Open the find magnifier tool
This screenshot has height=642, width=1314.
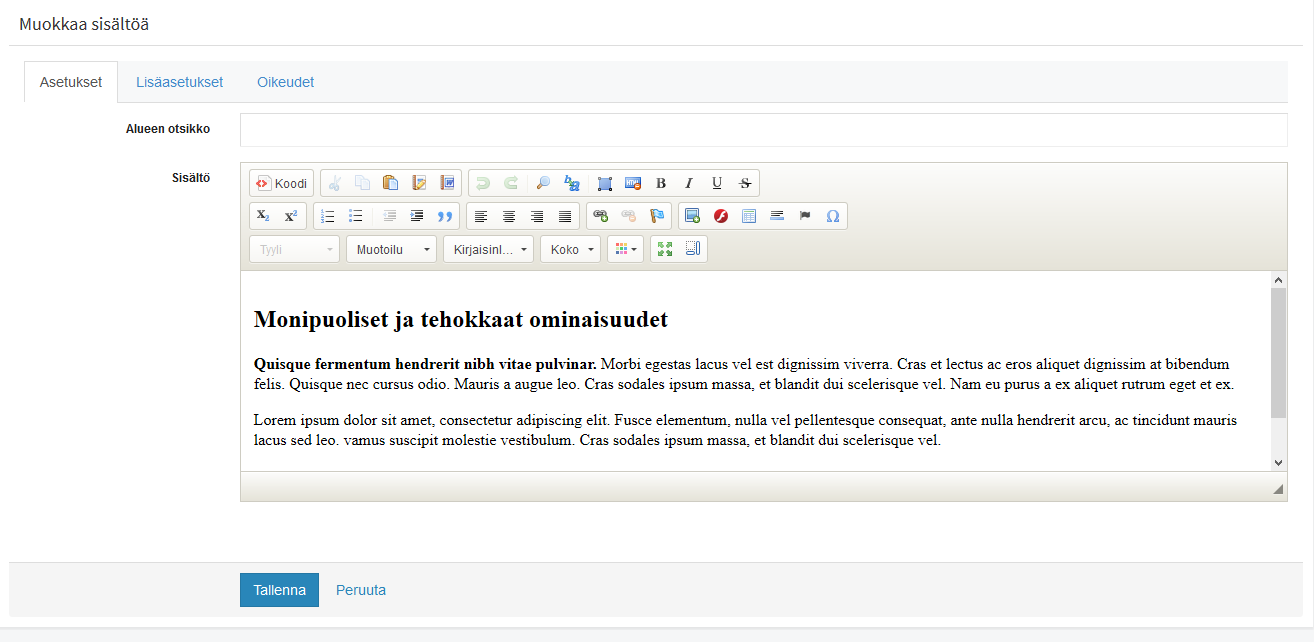pyautogui.click(x=543, y=183)
